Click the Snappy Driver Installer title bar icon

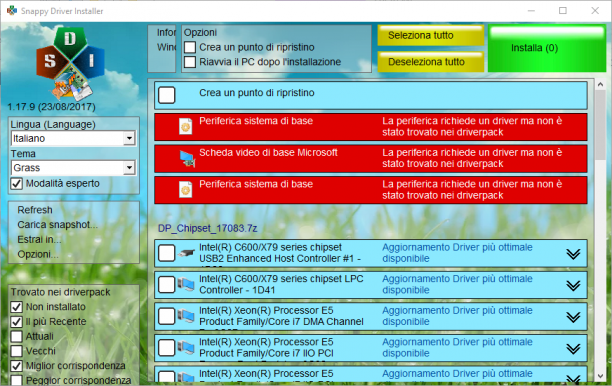click(12, 11)
